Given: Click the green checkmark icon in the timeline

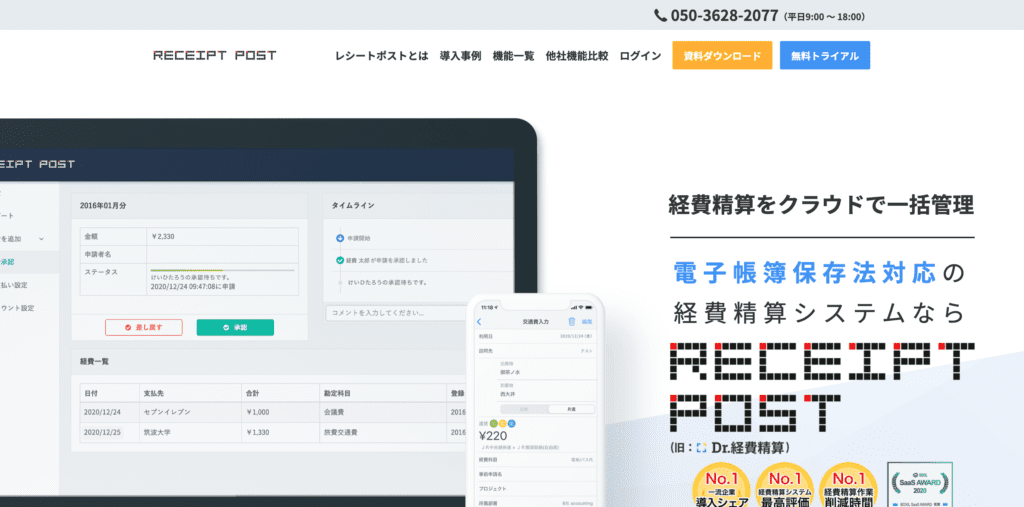Looking at the screenshot, I should coord(340,260).
